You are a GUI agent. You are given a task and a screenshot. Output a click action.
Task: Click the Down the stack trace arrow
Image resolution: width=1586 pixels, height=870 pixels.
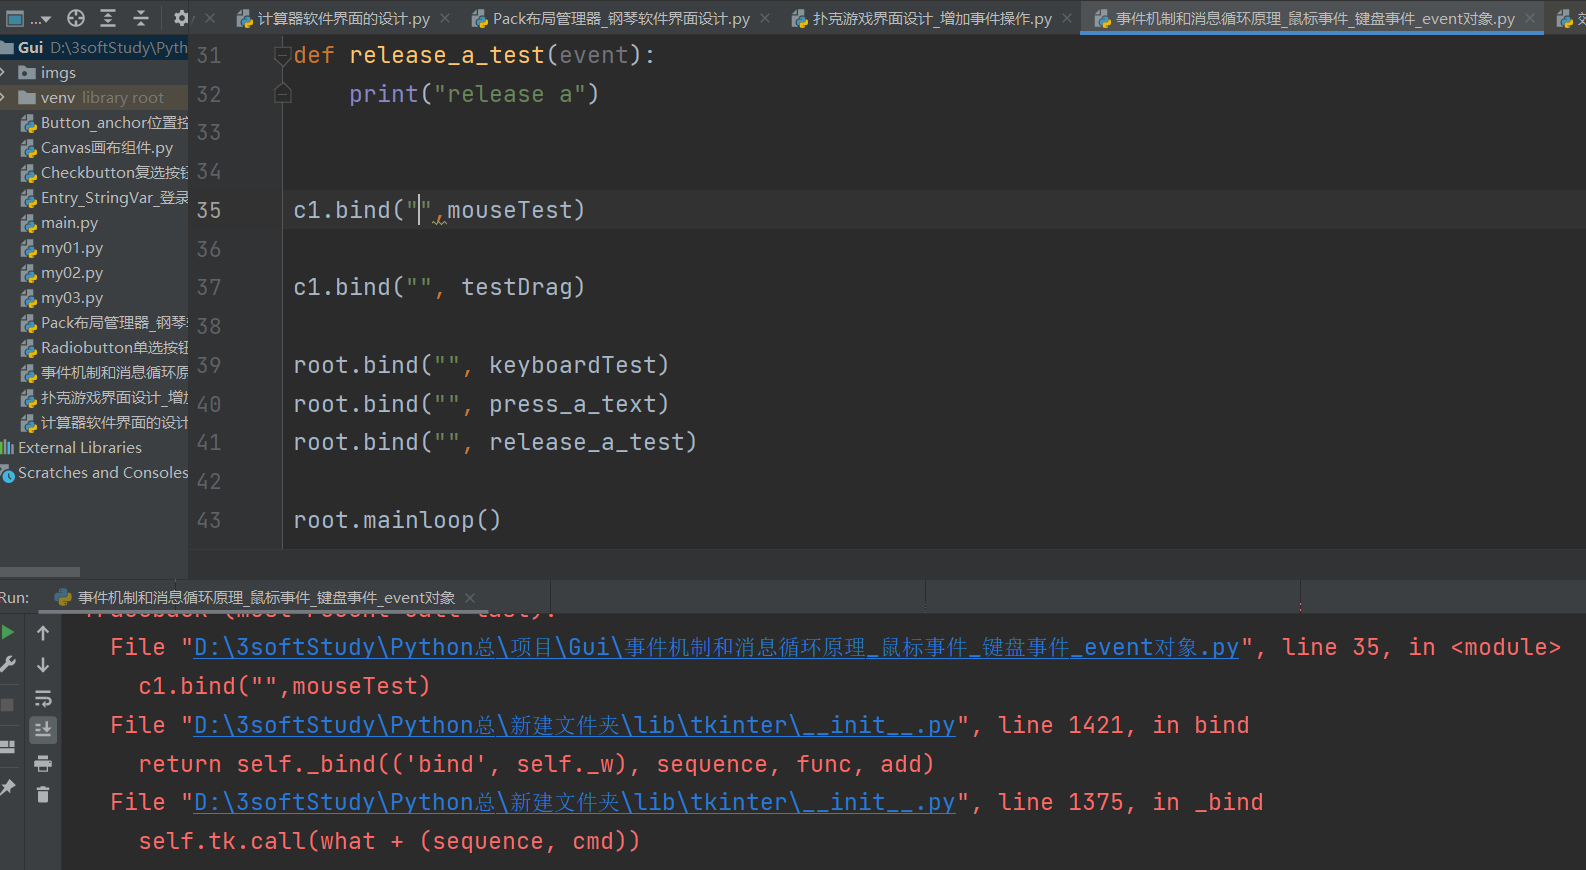(x=43, y=664)
